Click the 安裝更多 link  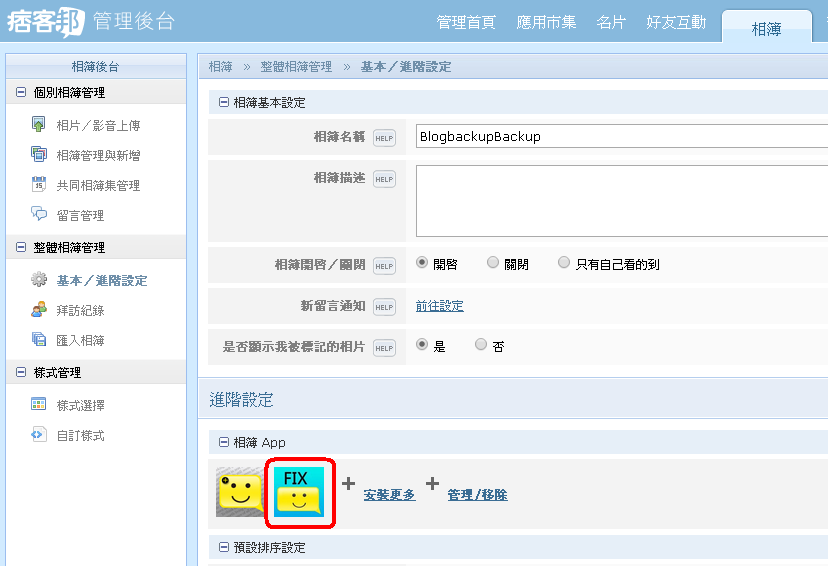(x=389, y=495)
